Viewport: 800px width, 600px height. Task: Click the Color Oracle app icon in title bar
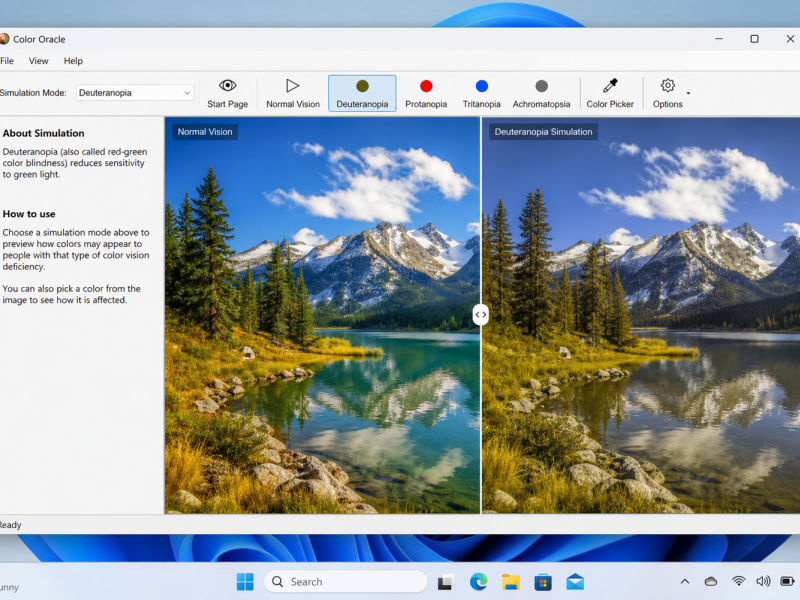(4, 39)
